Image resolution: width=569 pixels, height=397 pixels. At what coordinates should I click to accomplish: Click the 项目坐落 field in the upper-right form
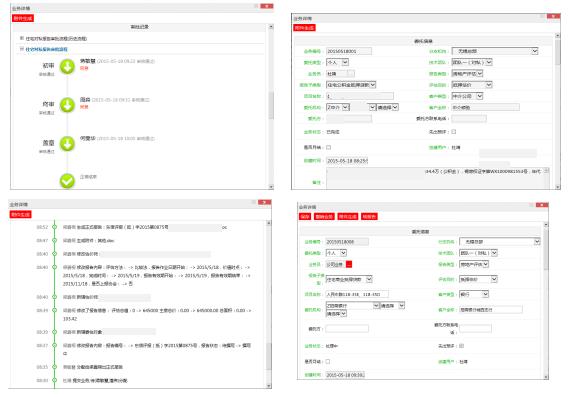click(360, 96)
